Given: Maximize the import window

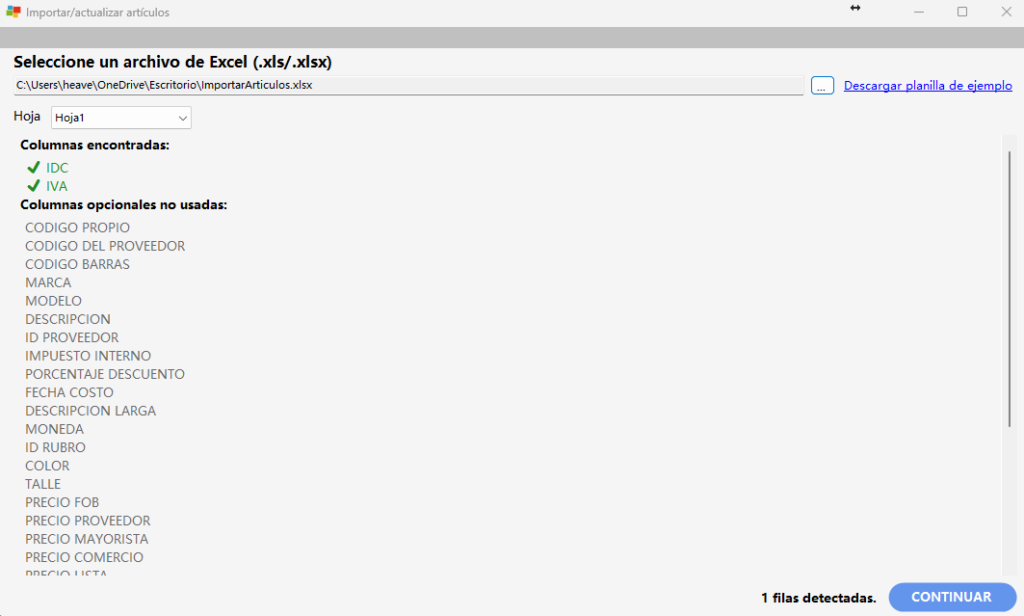Looking at the screenshot, I should (962, 12).
